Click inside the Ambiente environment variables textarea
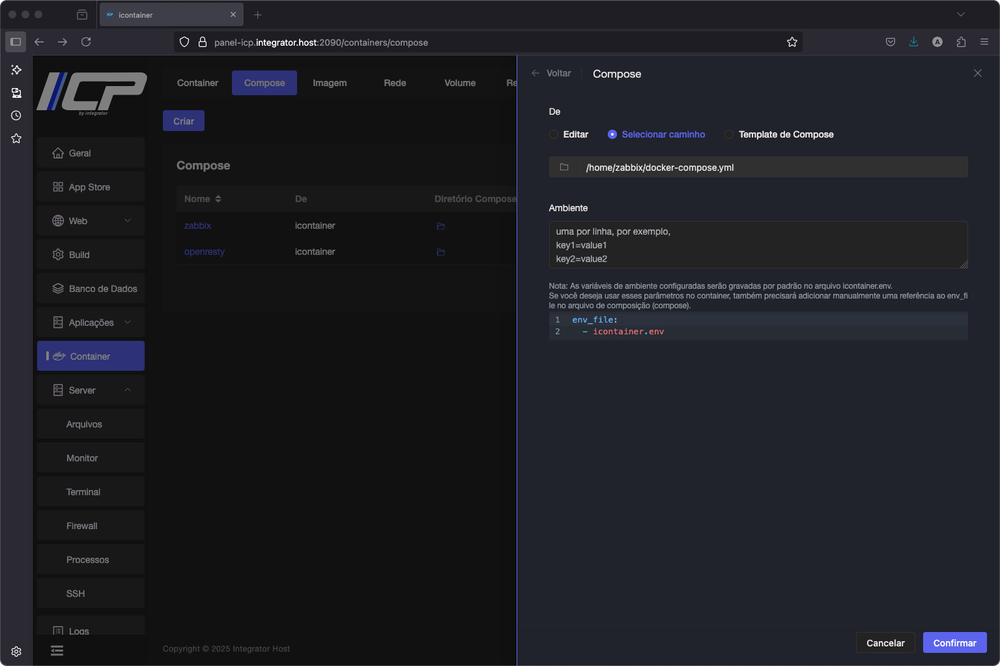This screenshot has height=666, width=1000. (755, 244)
